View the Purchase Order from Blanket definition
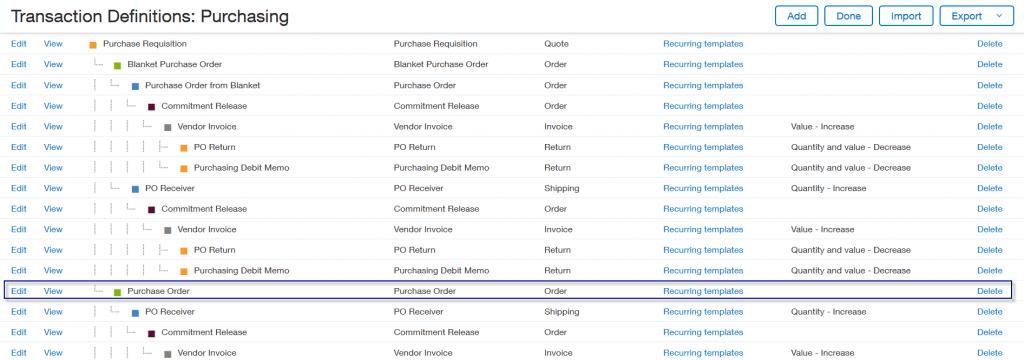 point(53,85)
